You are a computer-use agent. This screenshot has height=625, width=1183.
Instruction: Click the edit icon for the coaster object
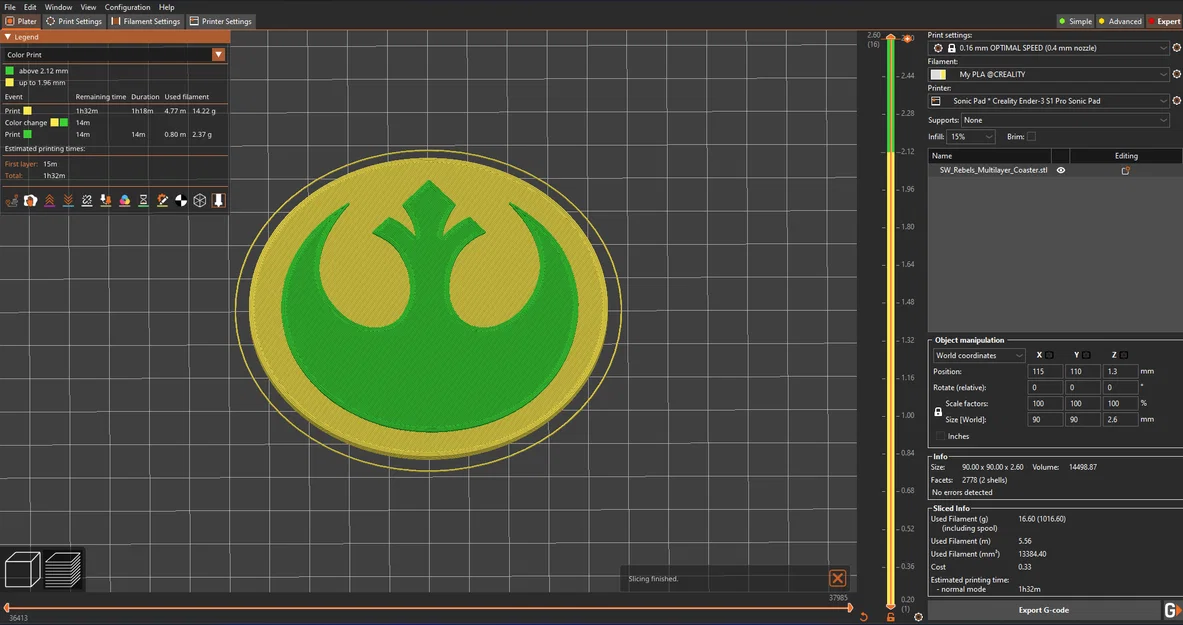coord(1126,171)
